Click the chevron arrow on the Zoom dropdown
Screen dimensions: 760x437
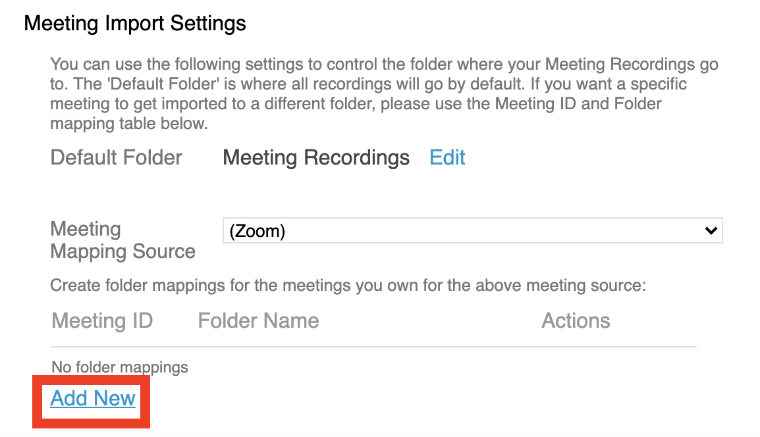point(711,230)
